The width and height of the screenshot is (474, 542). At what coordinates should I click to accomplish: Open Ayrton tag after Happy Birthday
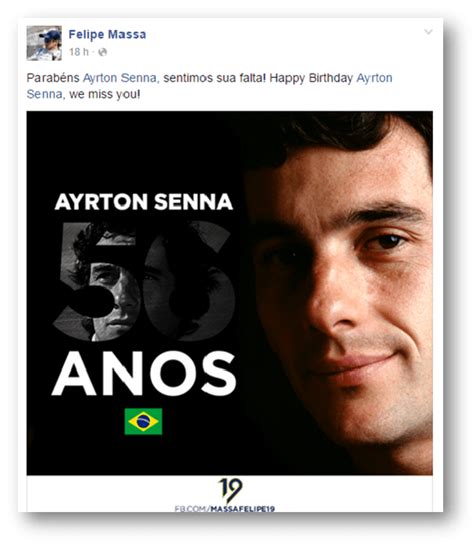coord(374,78)
